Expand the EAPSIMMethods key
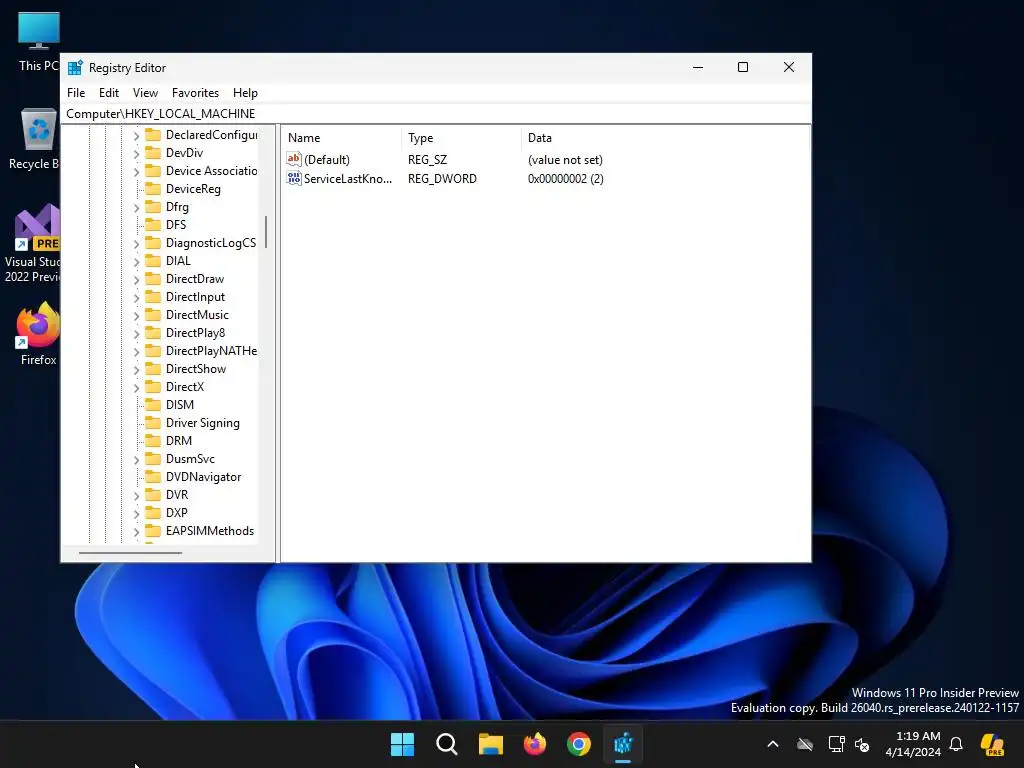Viewport: 1024px width, 768px height. coord(136,532)
